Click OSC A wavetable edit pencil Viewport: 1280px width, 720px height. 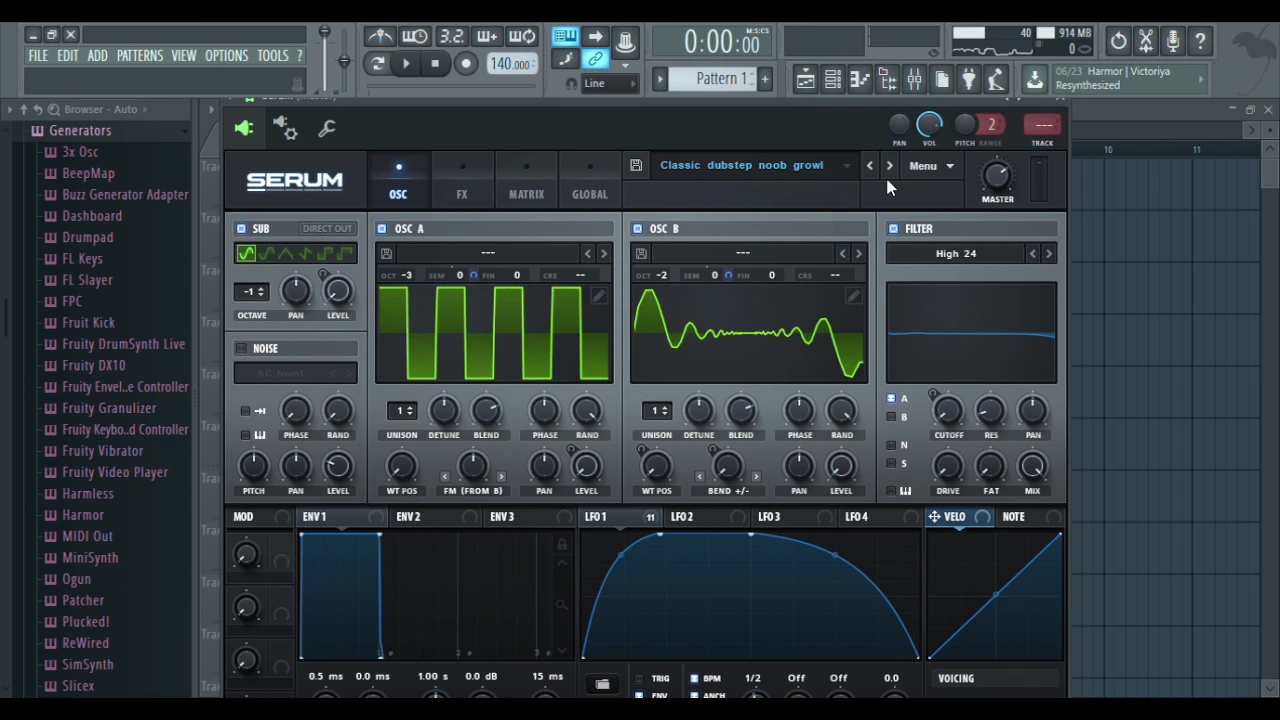coord(598,297)
